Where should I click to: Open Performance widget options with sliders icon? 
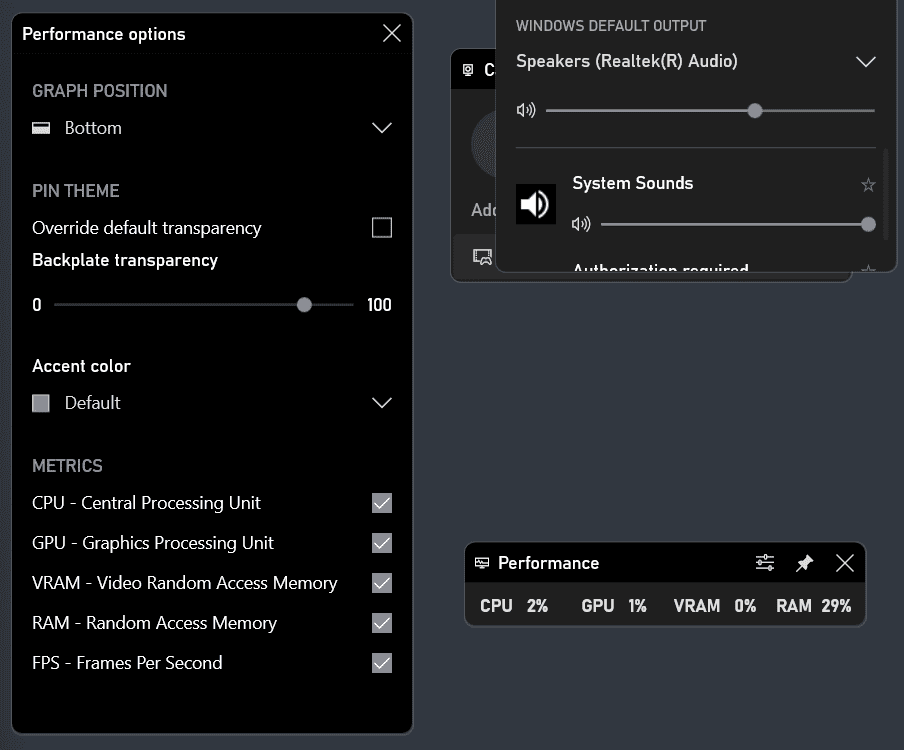pyautogui.click(x=765, y=562)
